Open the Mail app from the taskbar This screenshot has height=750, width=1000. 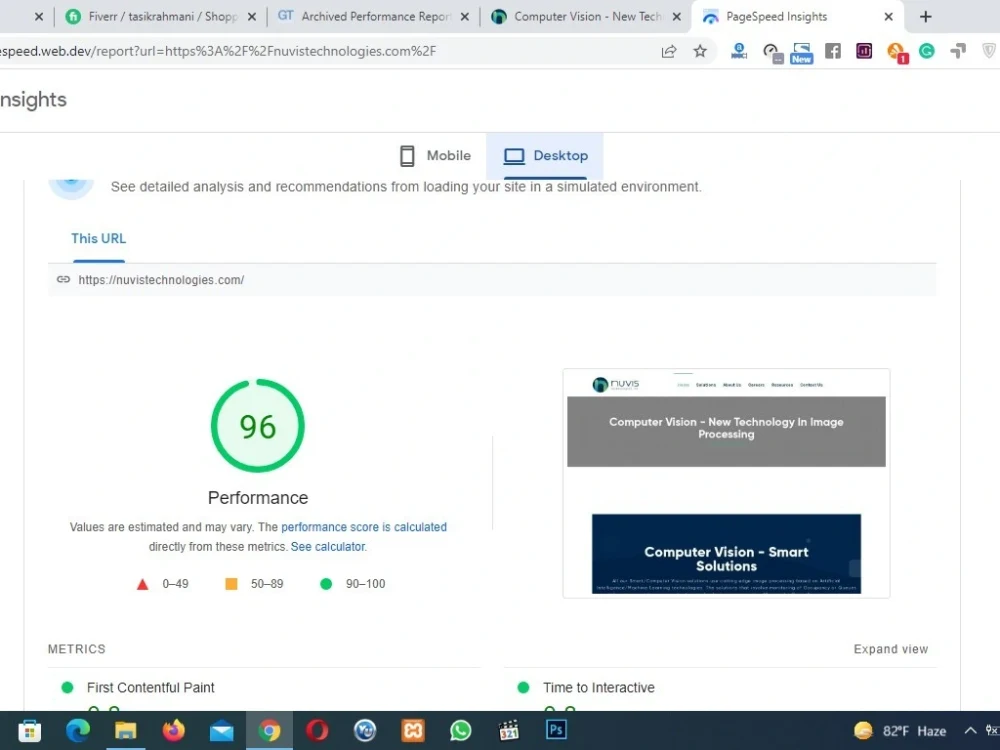click(221, 730)
